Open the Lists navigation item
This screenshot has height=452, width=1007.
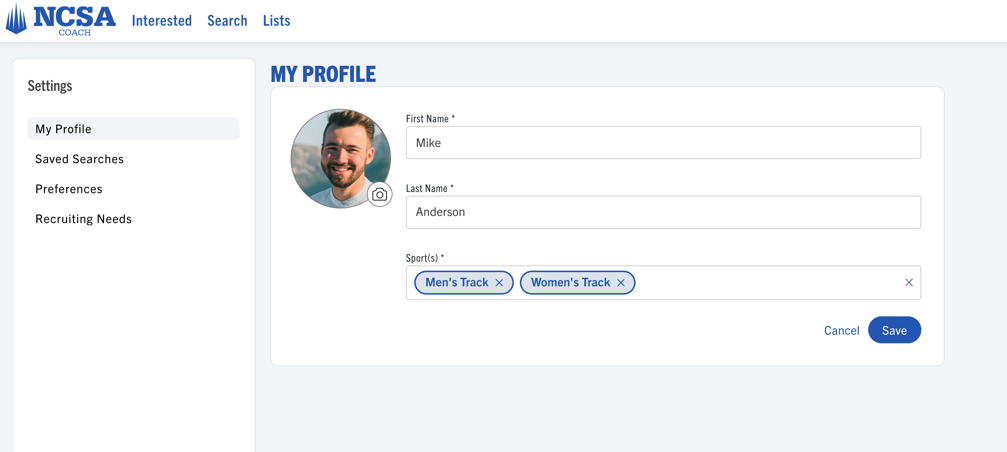(277, 21)
